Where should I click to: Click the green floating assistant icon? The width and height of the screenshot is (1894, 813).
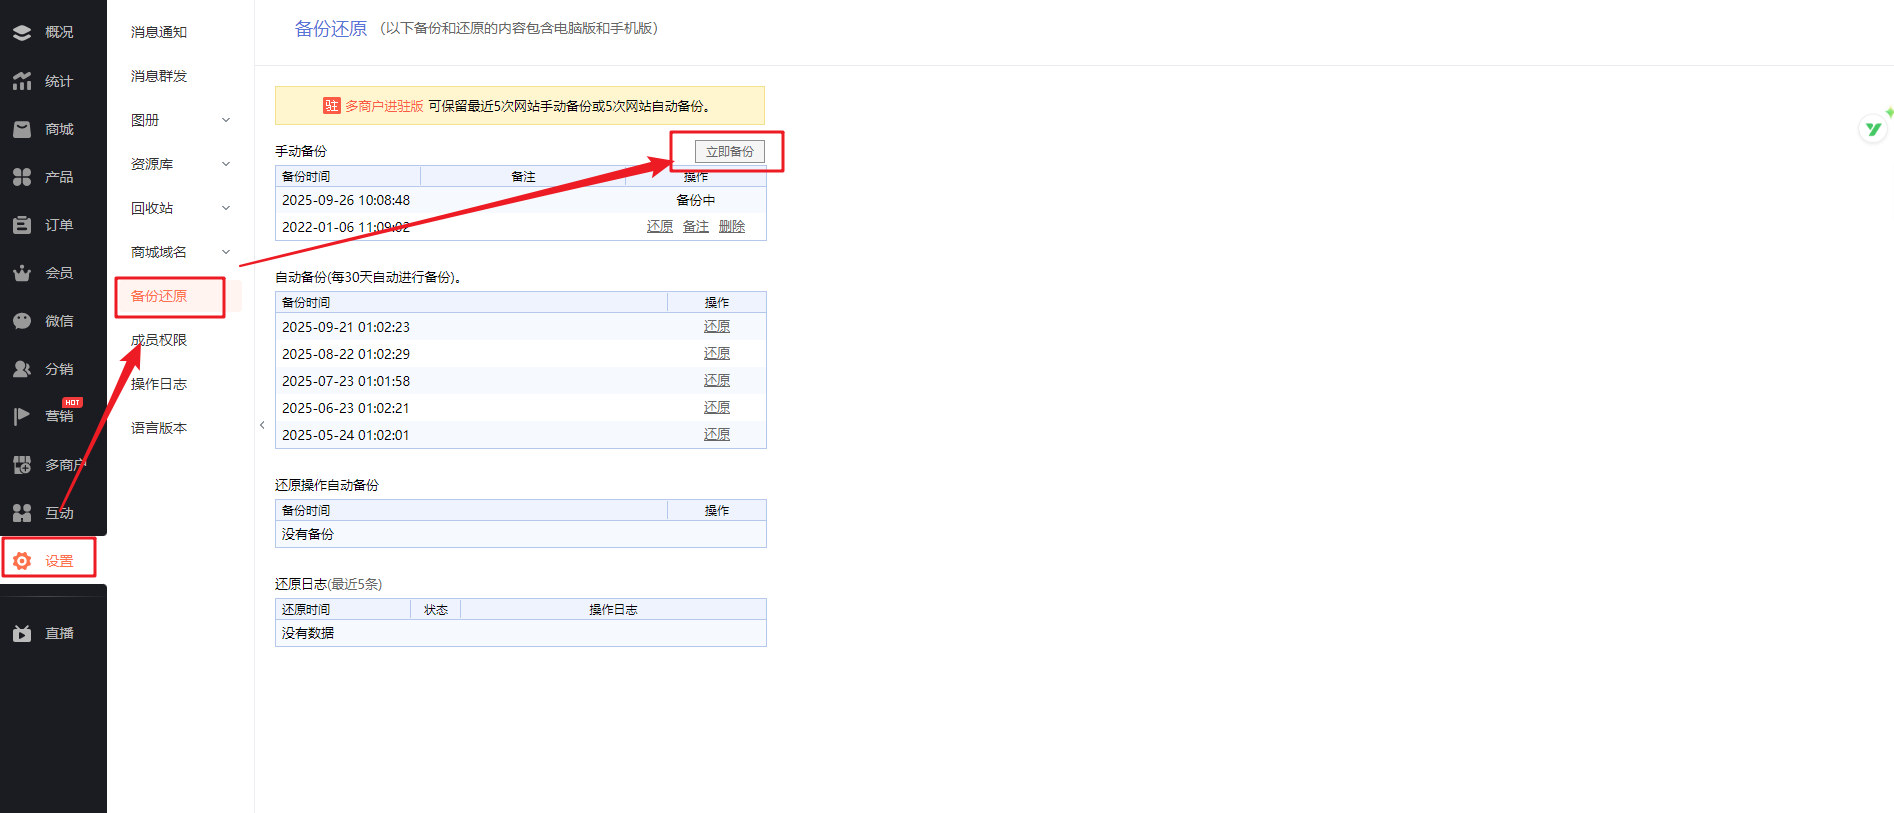(x=1873, y=129)
